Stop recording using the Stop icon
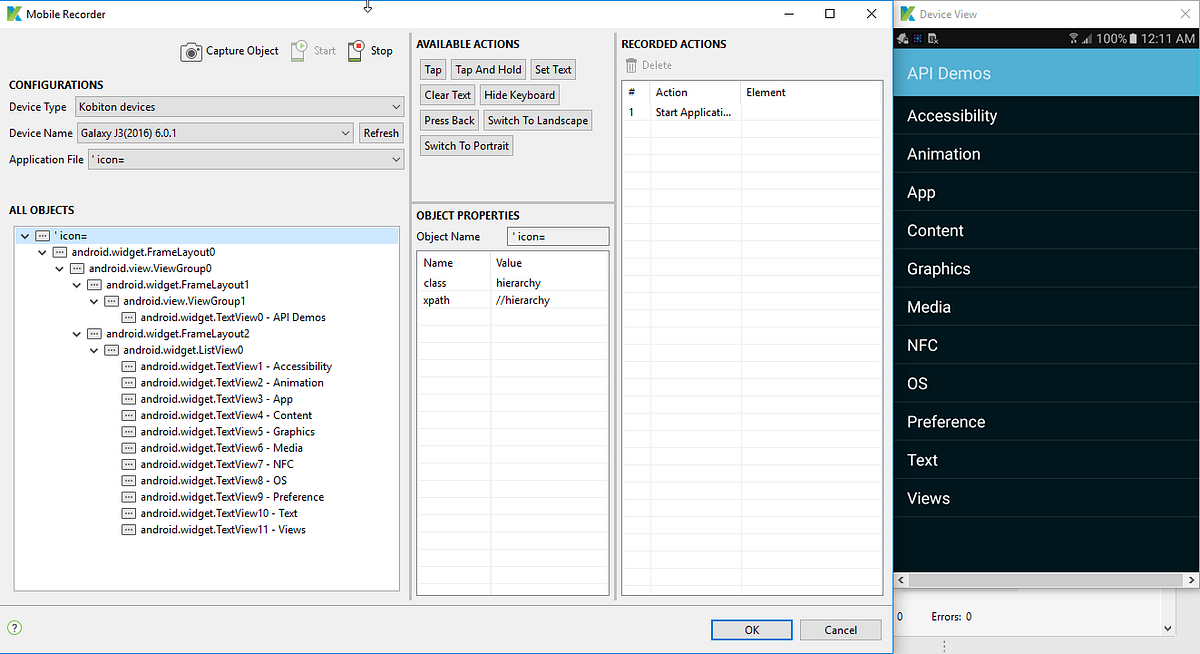The width and height of the screenshot is (1200, 654). (x=356, y=49)
